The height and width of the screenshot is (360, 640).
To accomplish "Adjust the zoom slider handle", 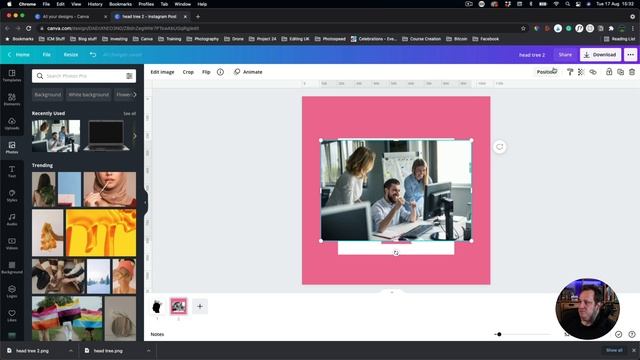I will tap(499, 334).
